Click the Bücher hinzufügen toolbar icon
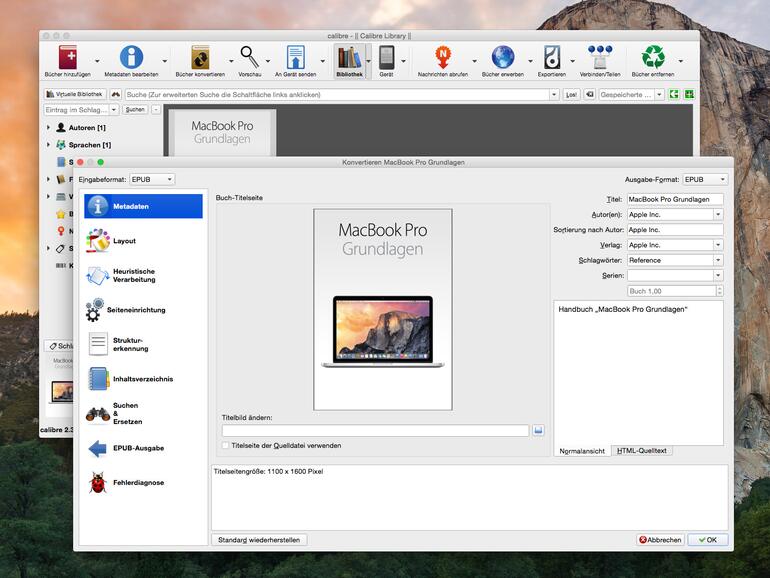Image resolution: width=770 pixels, height=578 pixels. [x=67, y=58]
